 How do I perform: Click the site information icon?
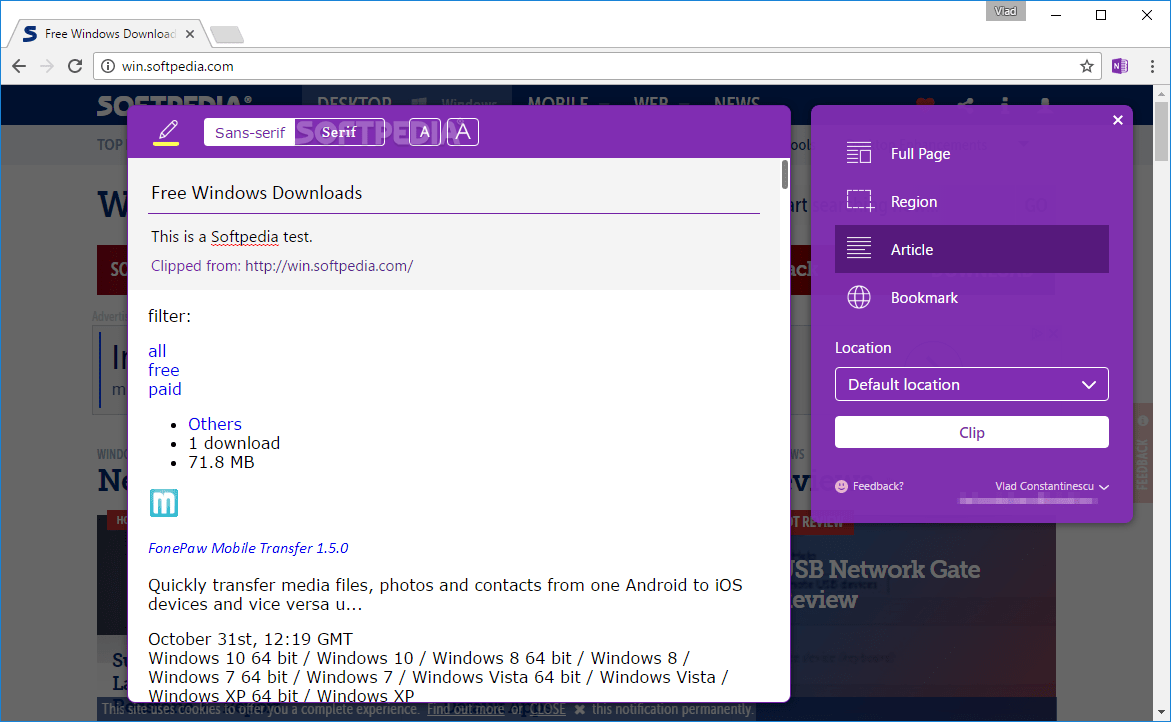tap(108, 66)
